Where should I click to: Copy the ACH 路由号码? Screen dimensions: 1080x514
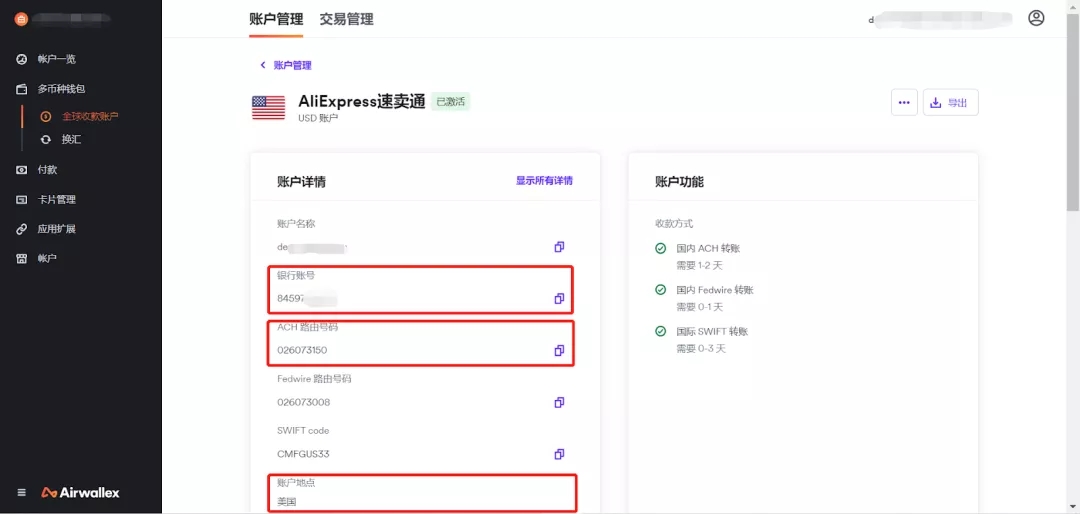(x=559, y=350)
